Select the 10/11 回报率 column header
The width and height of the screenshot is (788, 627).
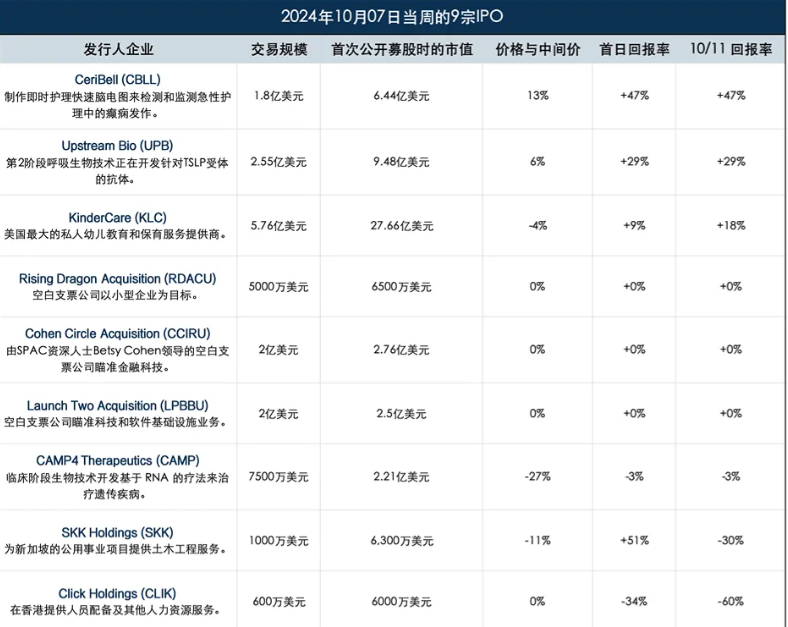731,49
